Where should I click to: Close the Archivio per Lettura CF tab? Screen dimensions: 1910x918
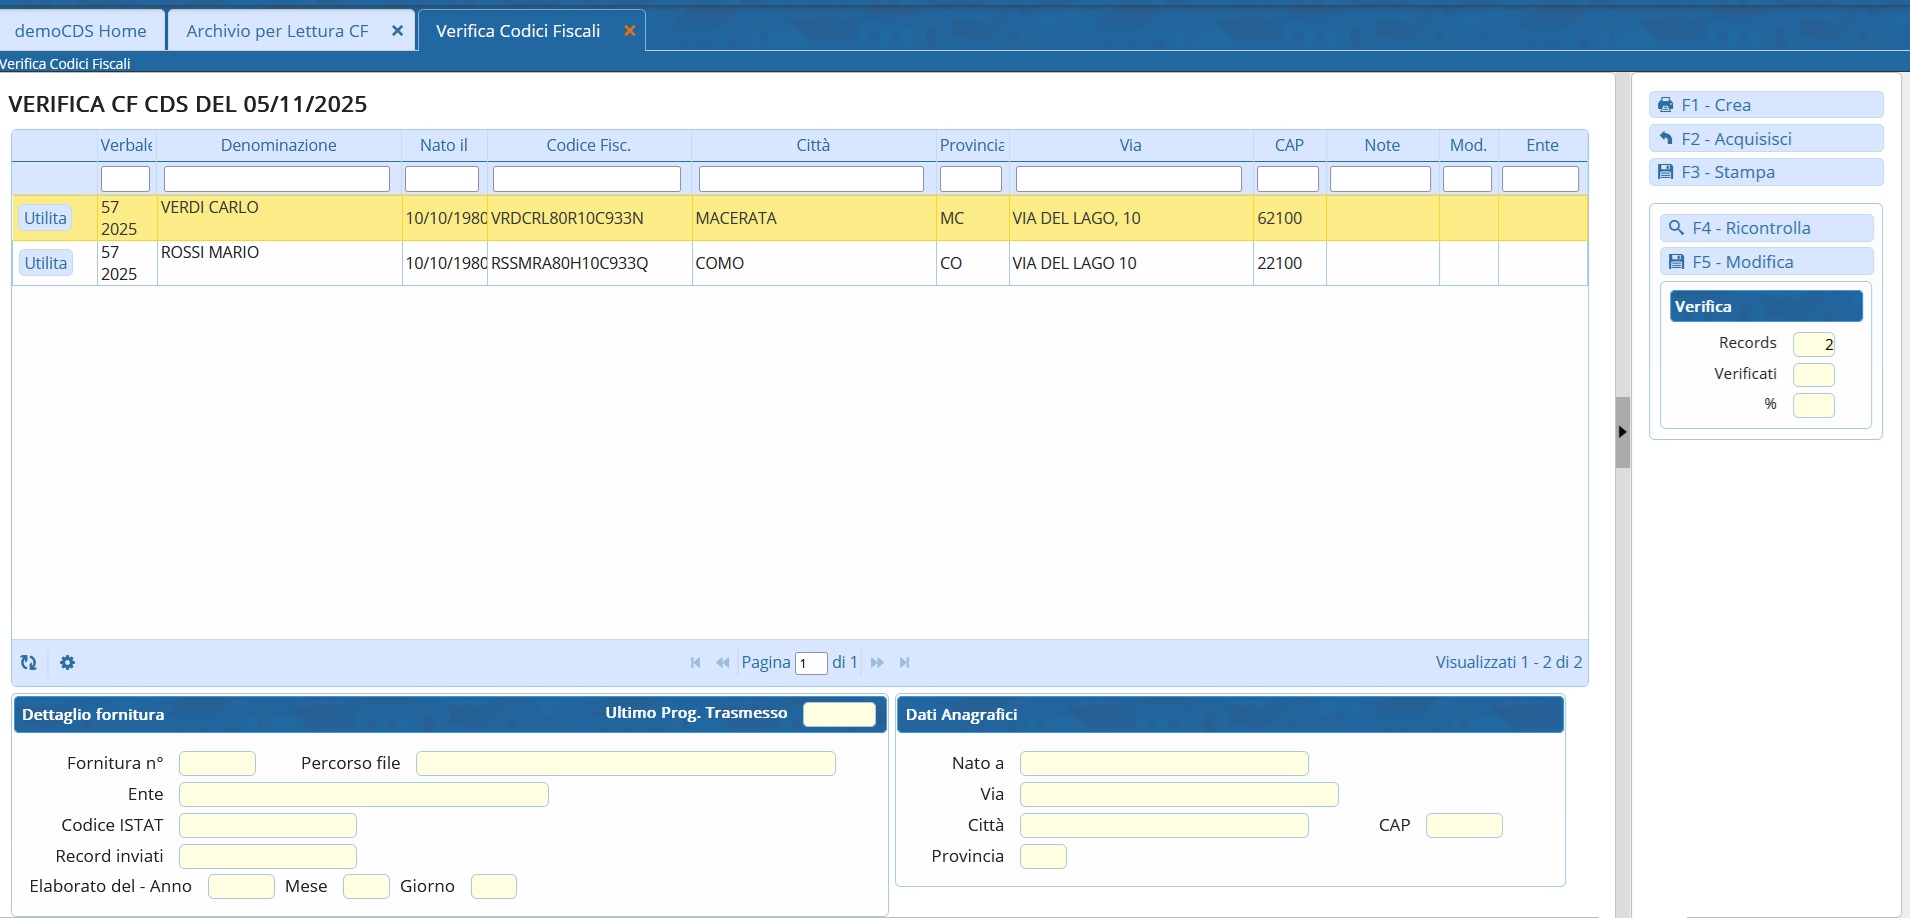pos(397,31)
